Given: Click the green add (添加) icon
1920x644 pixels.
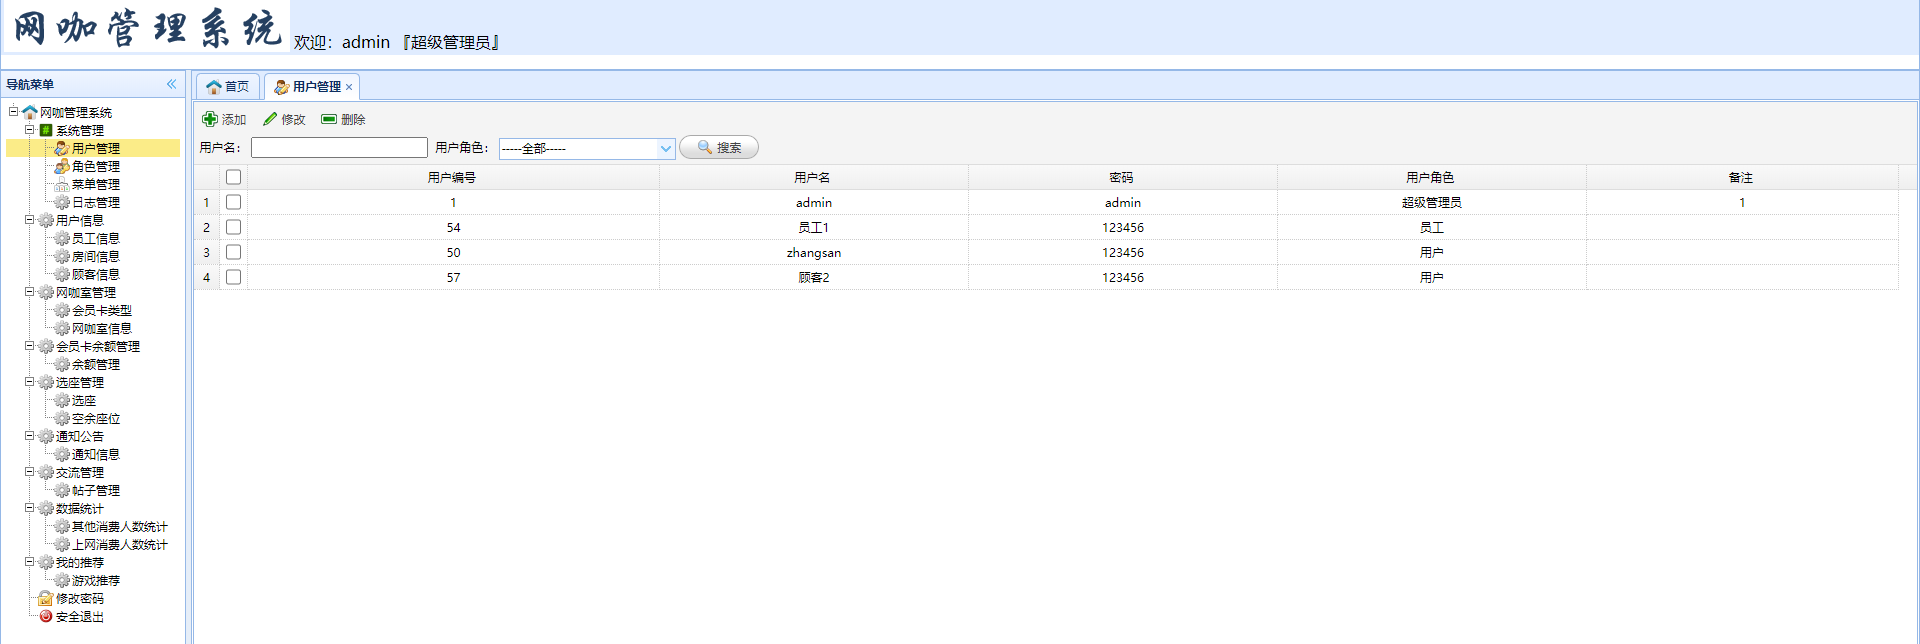Looking at the screenshot, I should (210, 119).
